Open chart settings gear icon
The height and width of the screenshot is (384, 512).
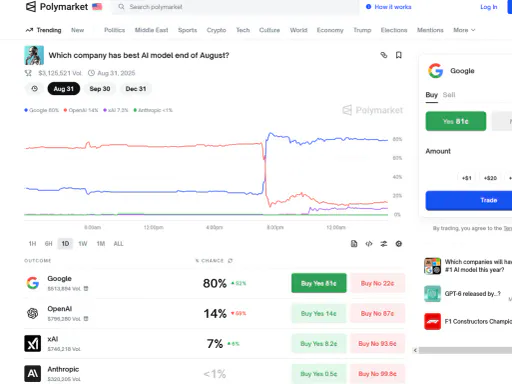coord(398,244)
